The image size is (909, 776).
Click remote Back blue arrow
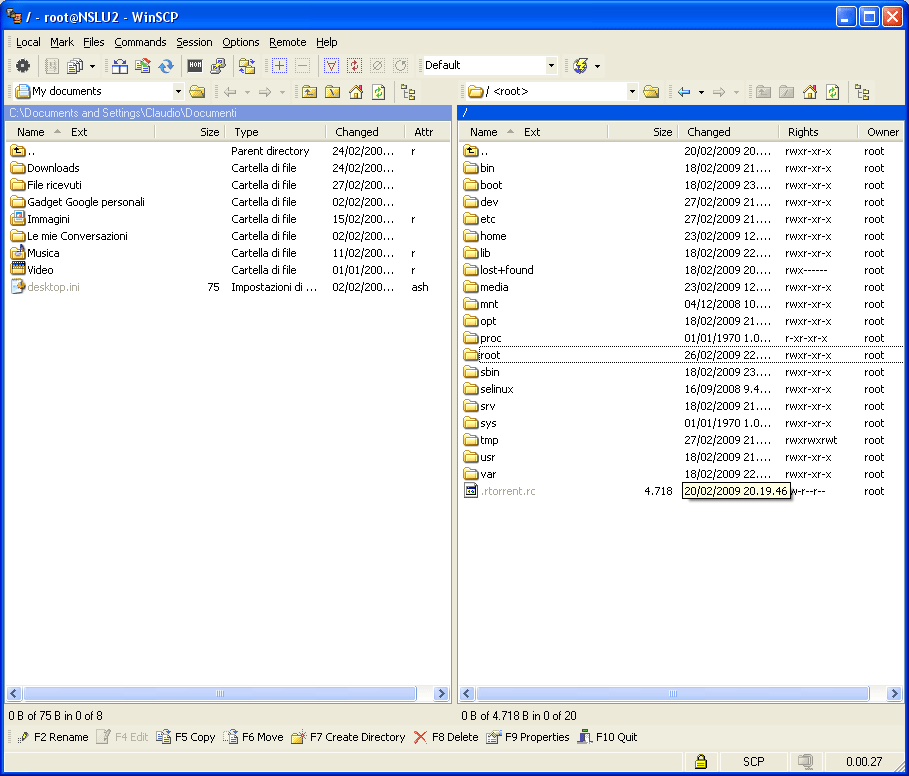[x=684, y=92]
